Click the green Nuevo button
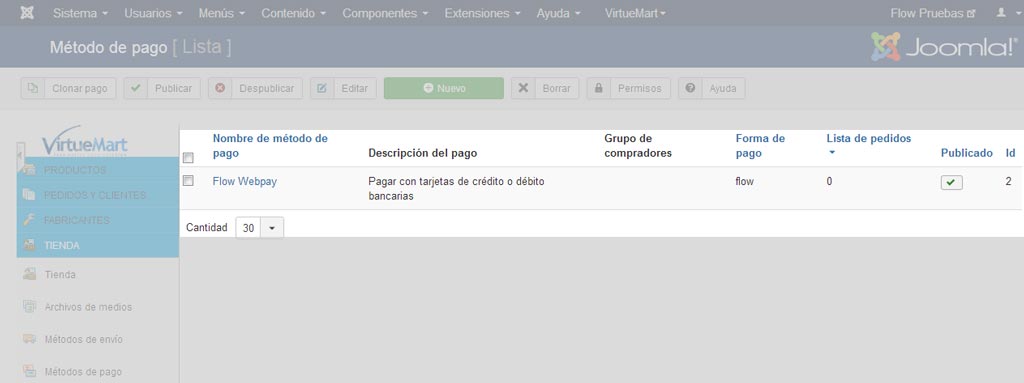The width and height of the screenshot is (1024, 383). click(x=443, y=88)
